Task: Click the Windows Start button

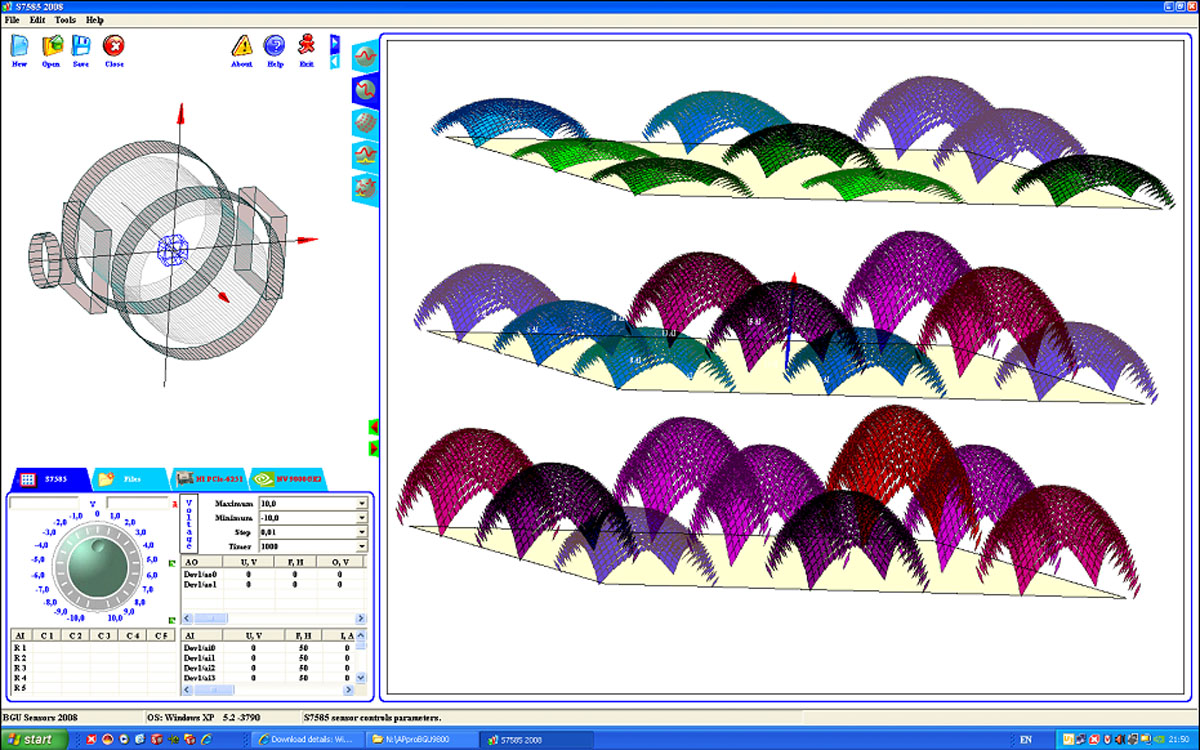Action: click(x=35, y=740)
